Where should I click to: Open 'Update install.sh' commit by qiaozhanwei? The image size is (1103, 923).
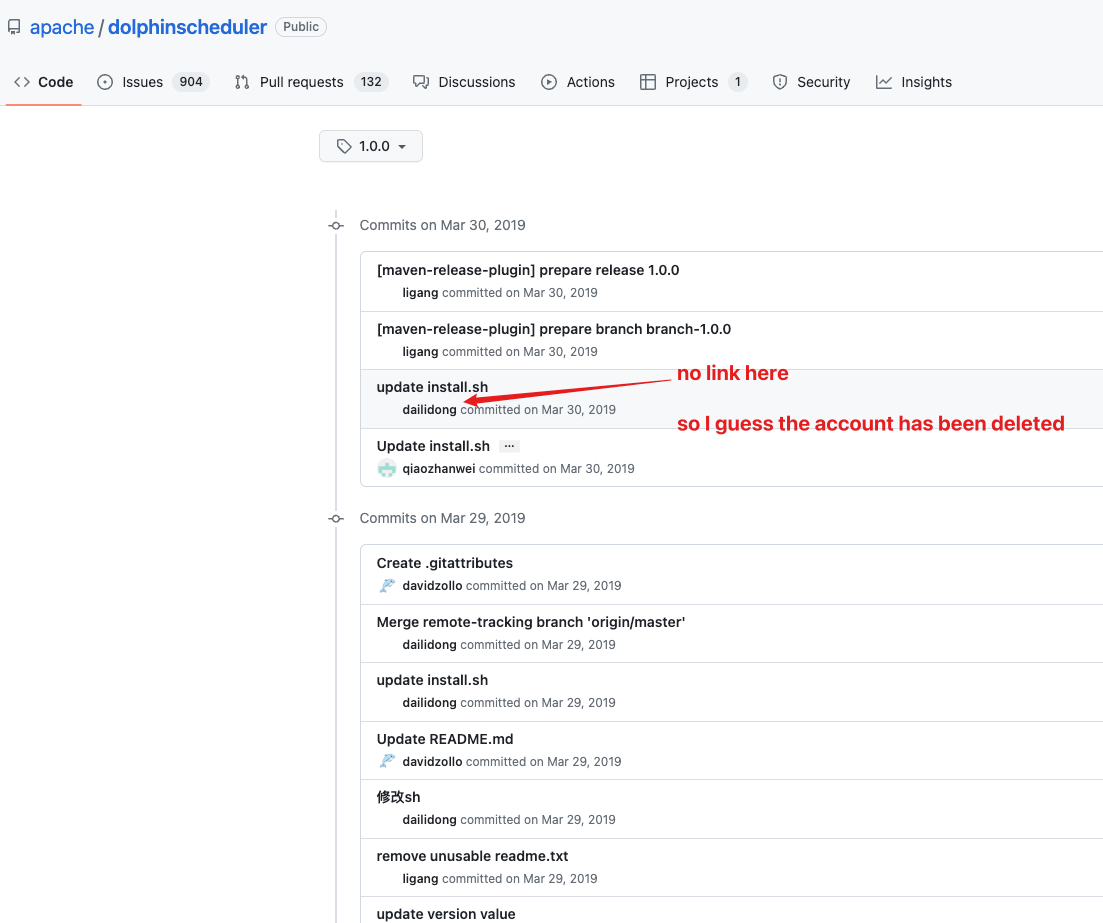(x=433, y=446)
